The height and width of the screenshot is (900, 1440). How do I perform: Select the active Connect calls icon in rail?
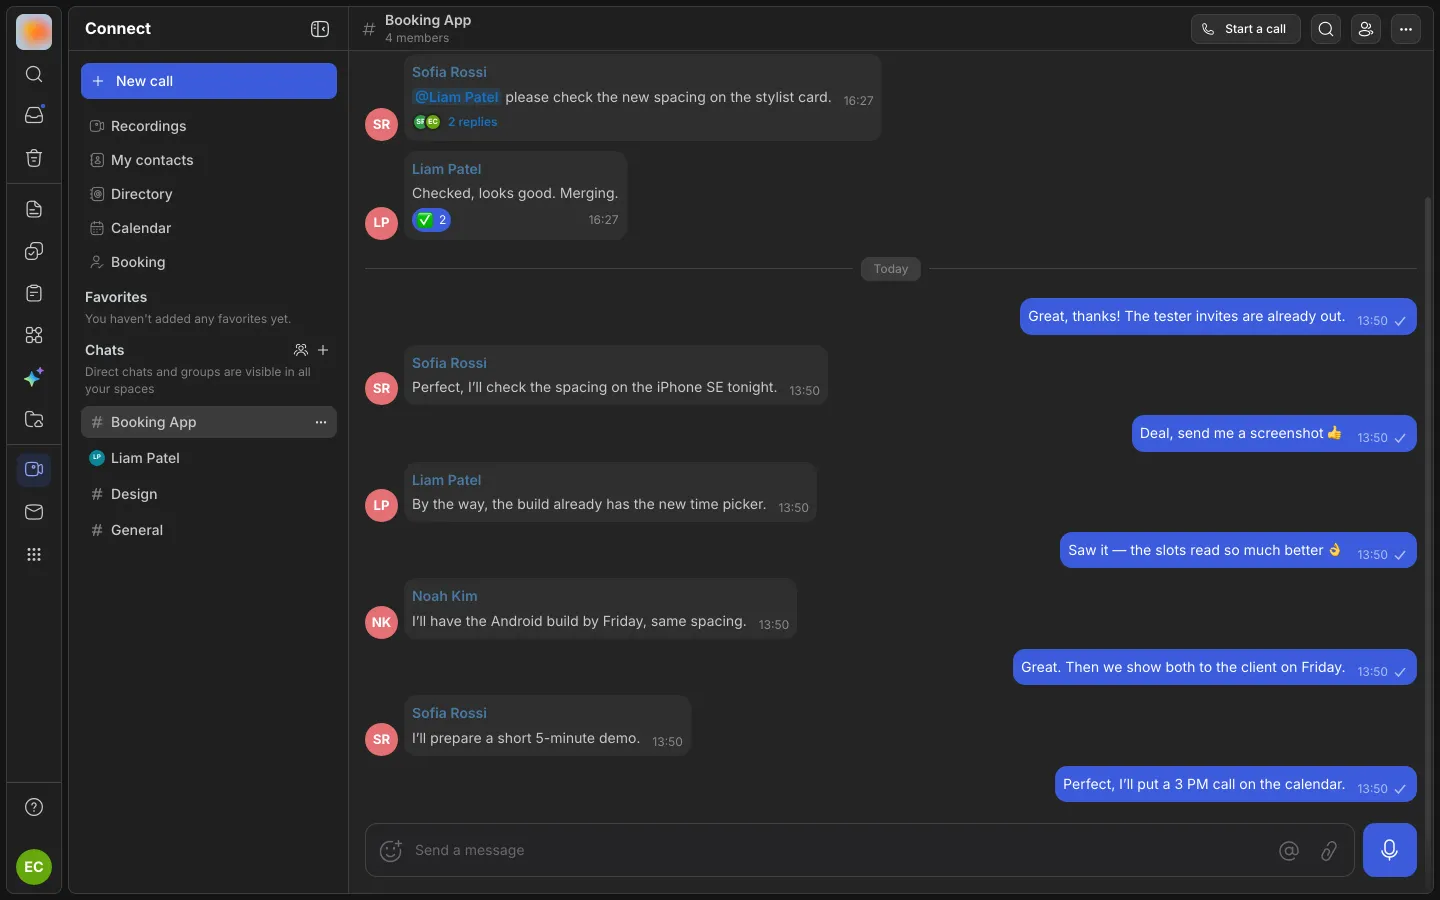pos(34,469)
